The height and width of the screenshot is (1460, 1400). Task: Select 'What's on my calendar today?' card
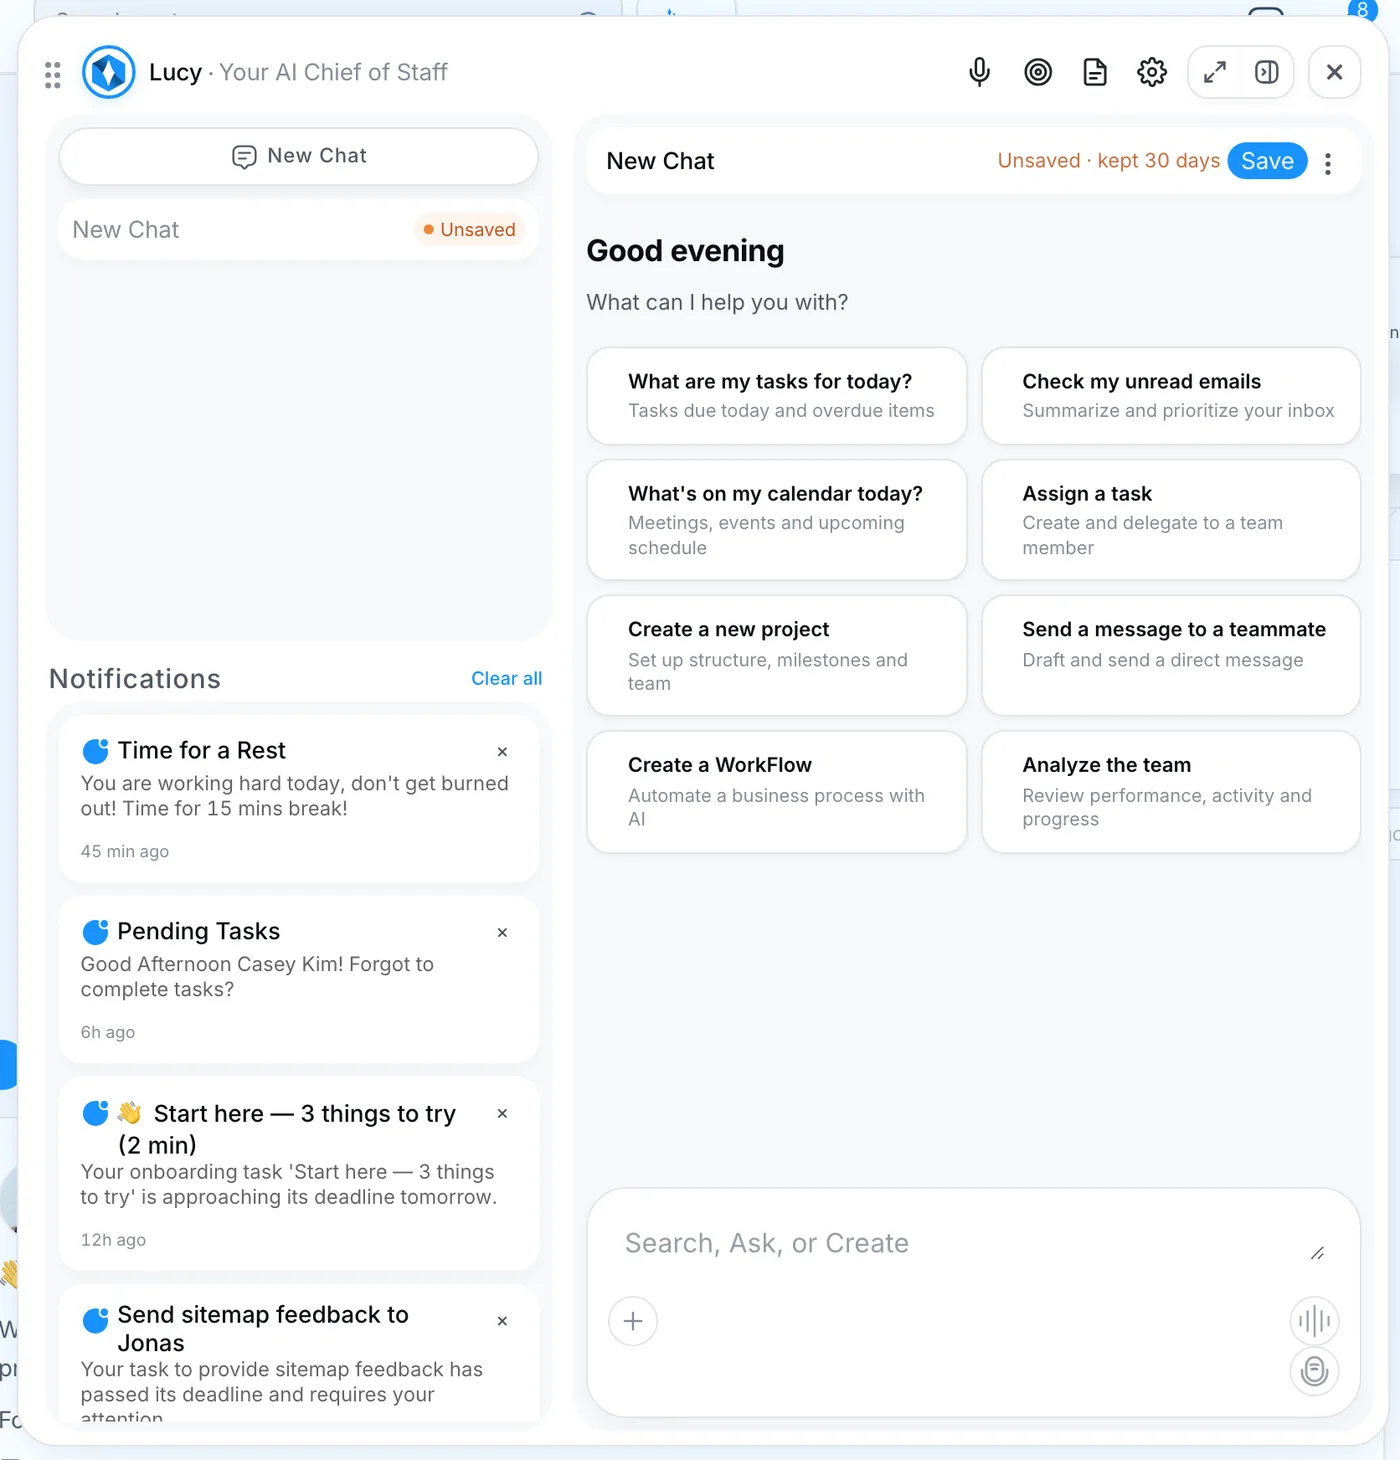coord(777,520)
